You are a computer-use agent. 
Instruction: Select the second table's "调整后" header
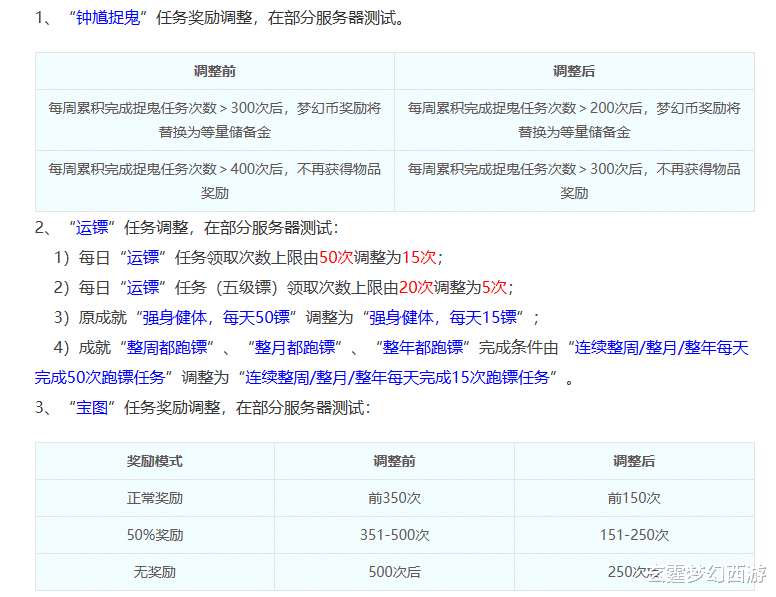[634, 461]
